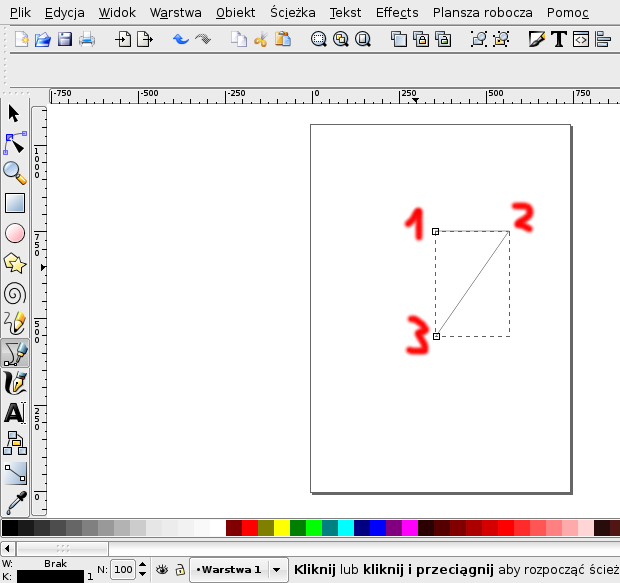Select the Selector arrow tool
Viewport: 620px width, 583px height.
pyautogui.click(x=14, y=113)
